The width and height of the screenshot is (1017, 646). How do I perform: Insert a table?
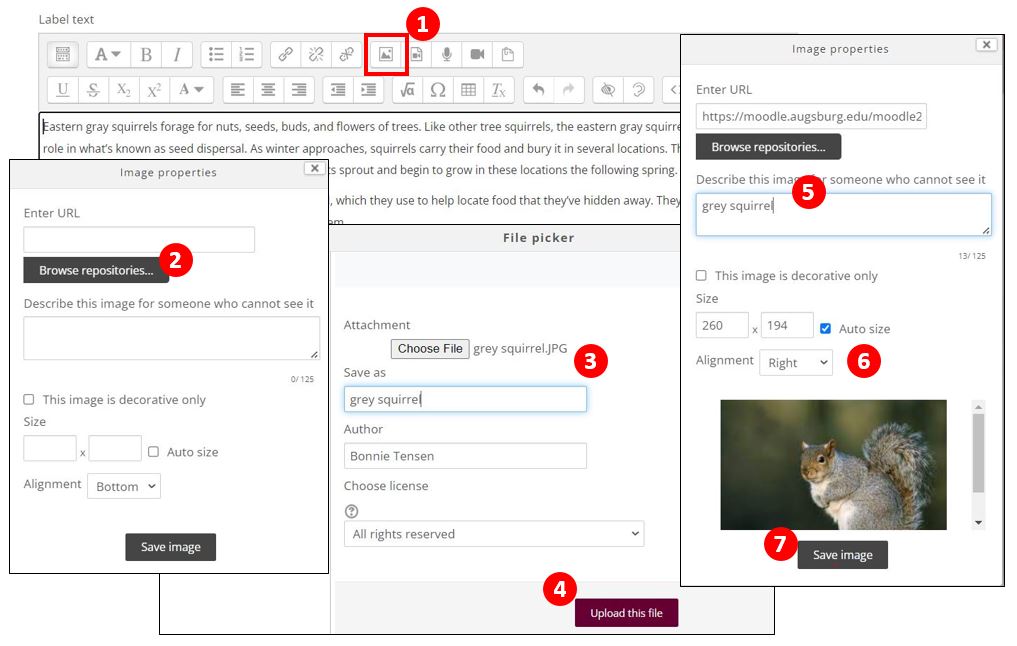(x=468, y=90)
